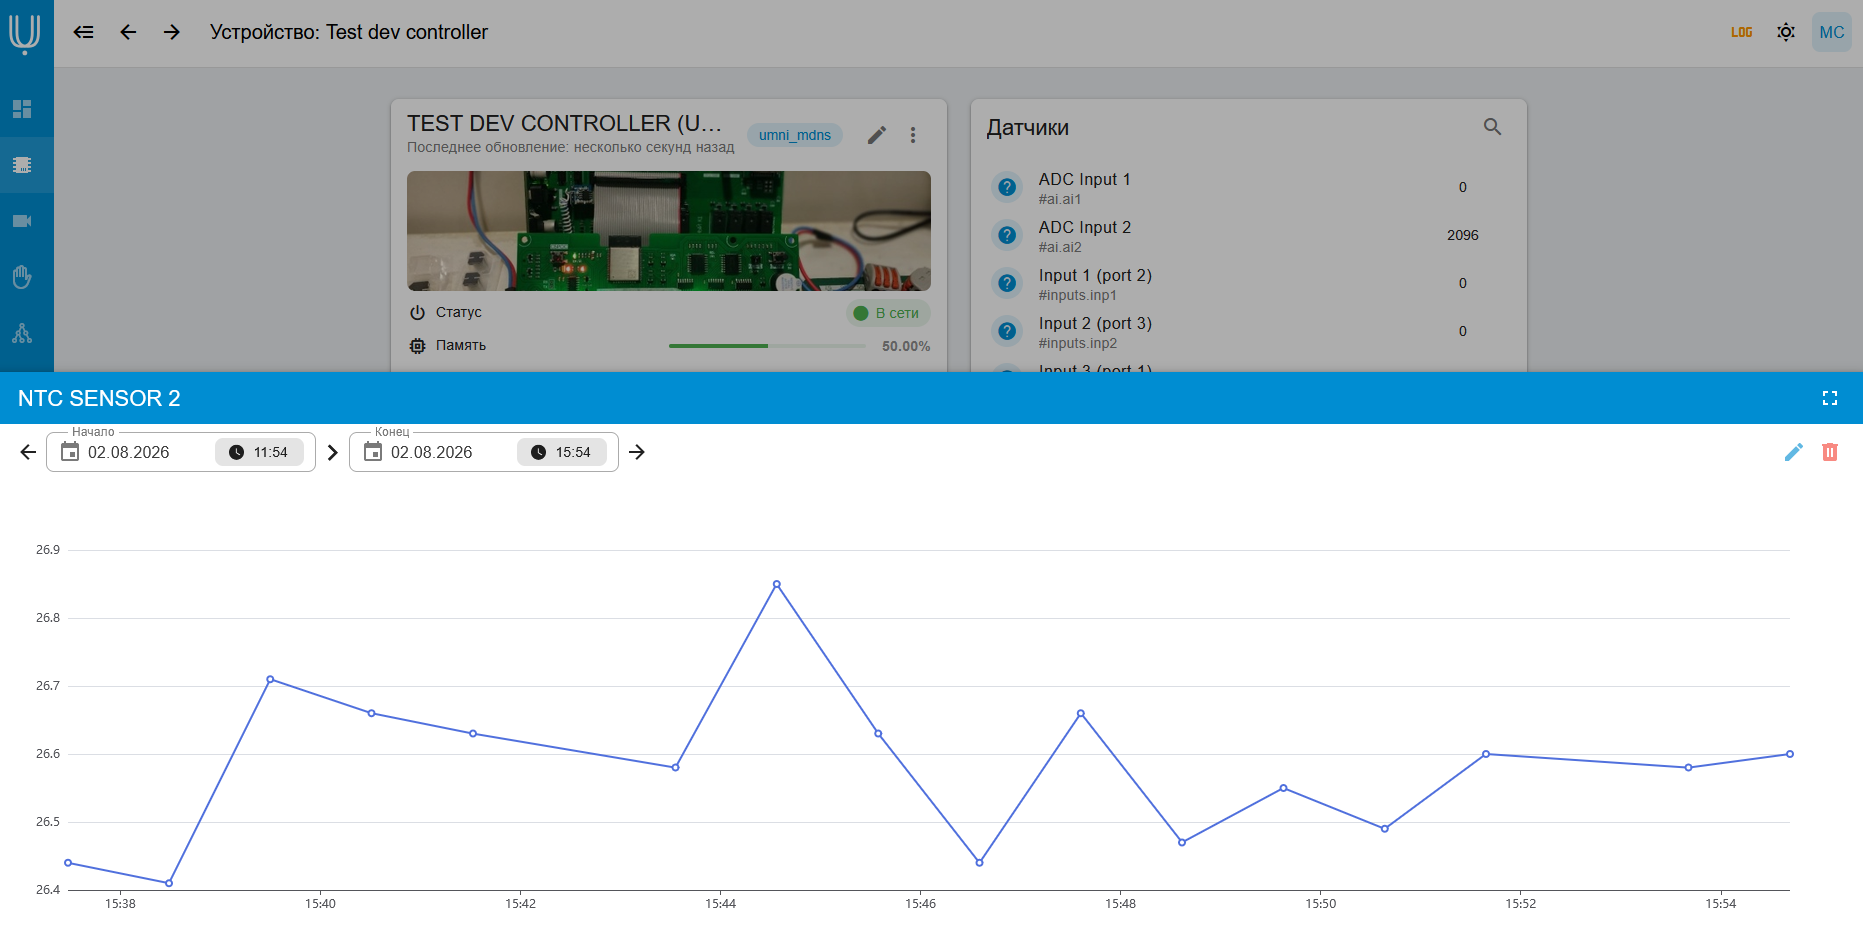1863x942 pixels.
Task: Click the MC user avatar
Action: pos(1831,32)
